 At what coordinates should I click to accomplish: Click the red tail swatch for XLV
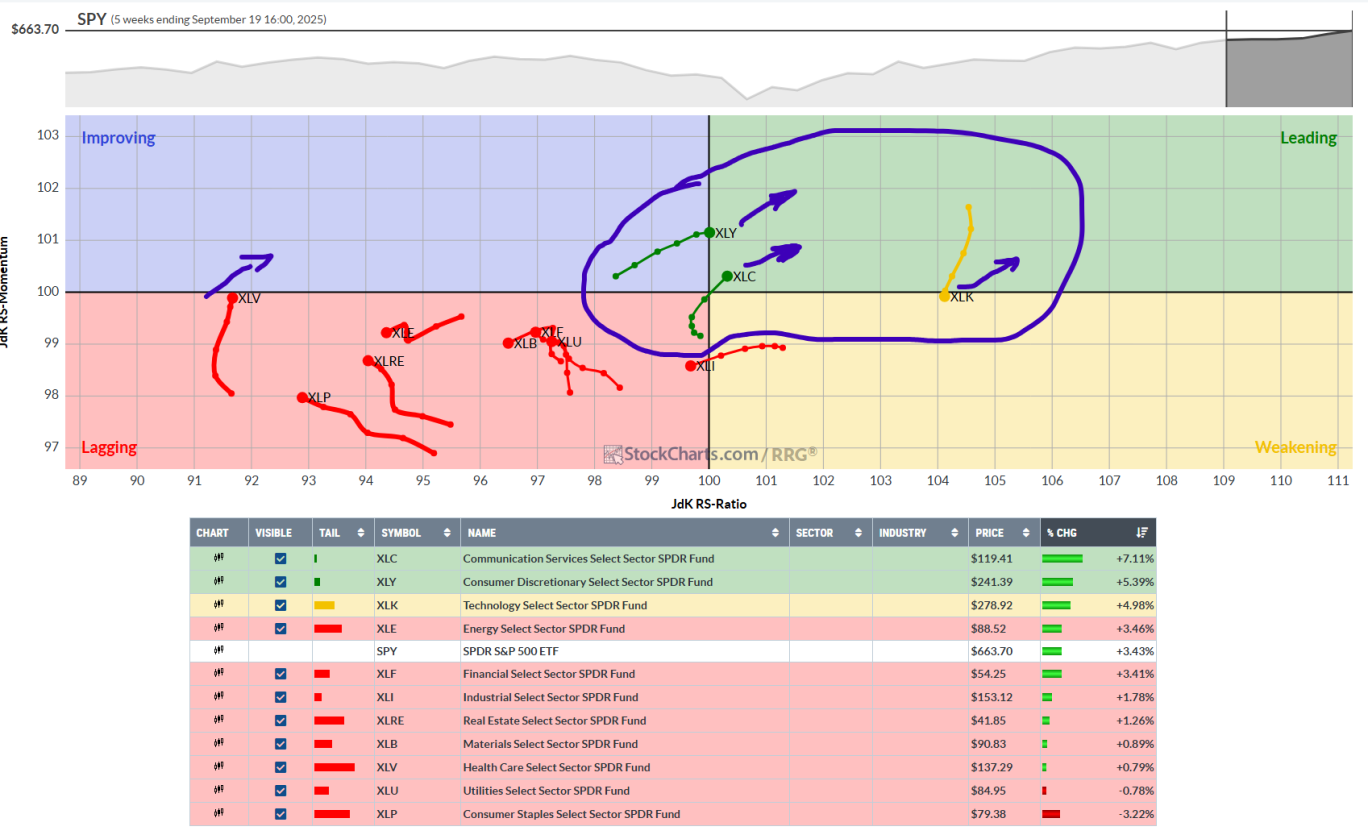pos(334,767)
